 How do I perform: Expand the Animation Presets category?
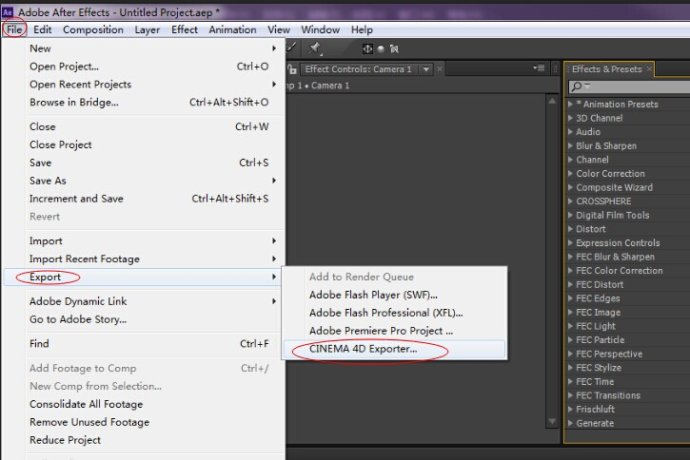tap(570, 104)
